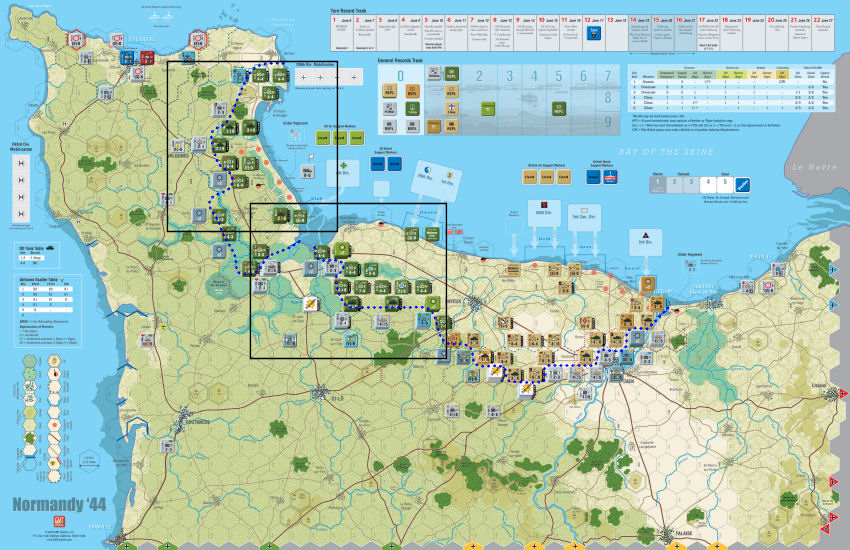Click the Overcast weather box numbered 2

(x=674, y=185)
